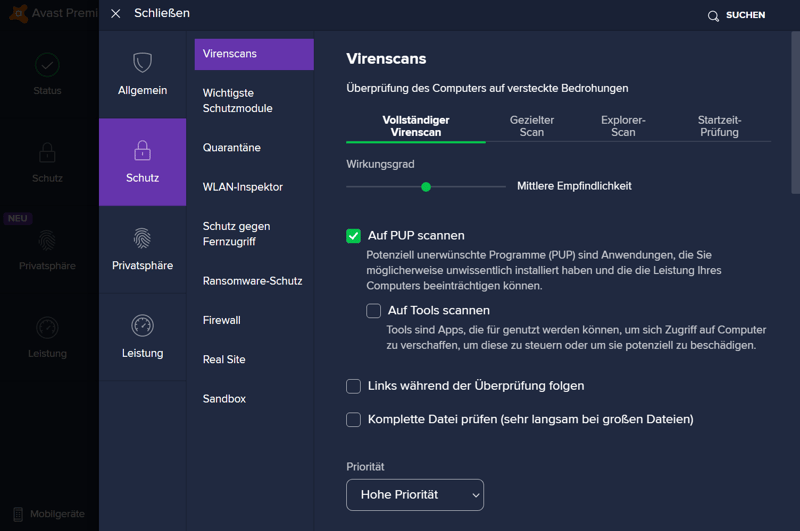Click the search magnifier icon
Image resolution: width=800 pixels, height=531 pixels.
713,16
